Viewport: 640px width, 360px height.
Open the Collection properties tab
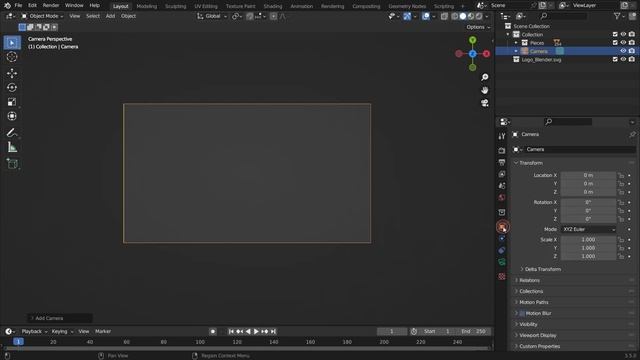pyautogui.click(x=502, y=212)
